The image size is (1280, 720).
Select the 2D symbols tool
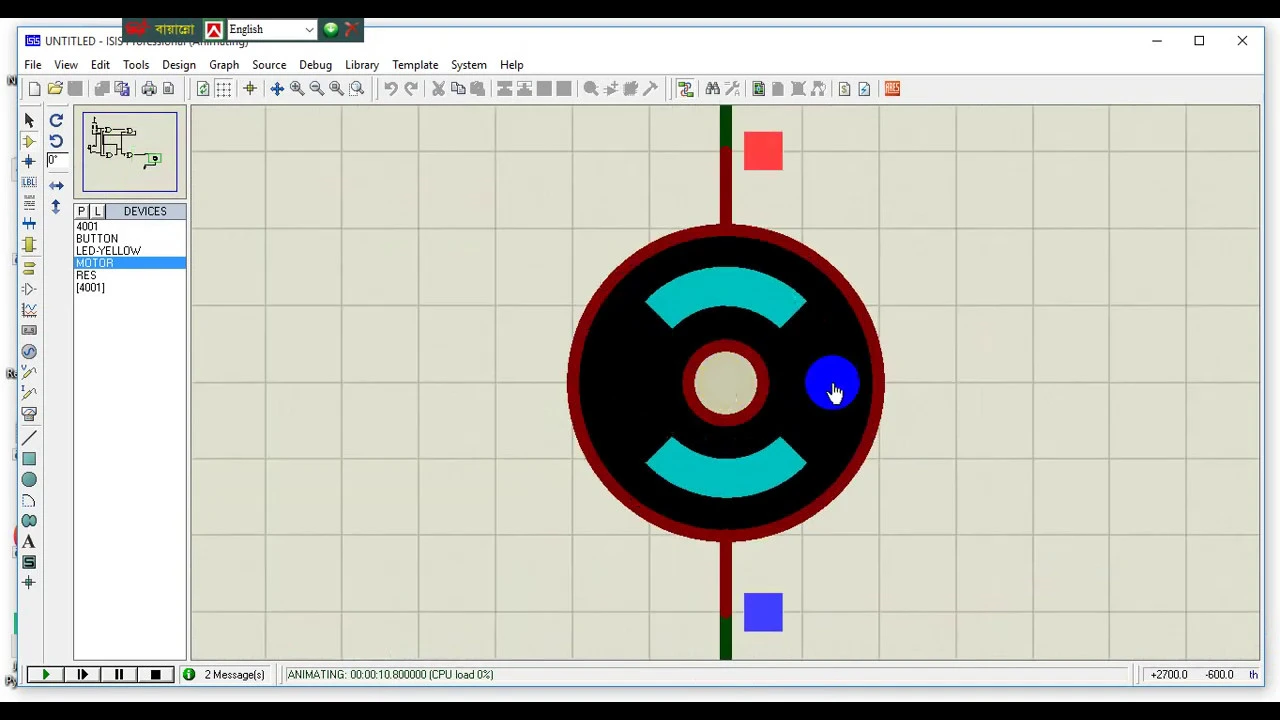pyautogui.click(x=29, y=563)
